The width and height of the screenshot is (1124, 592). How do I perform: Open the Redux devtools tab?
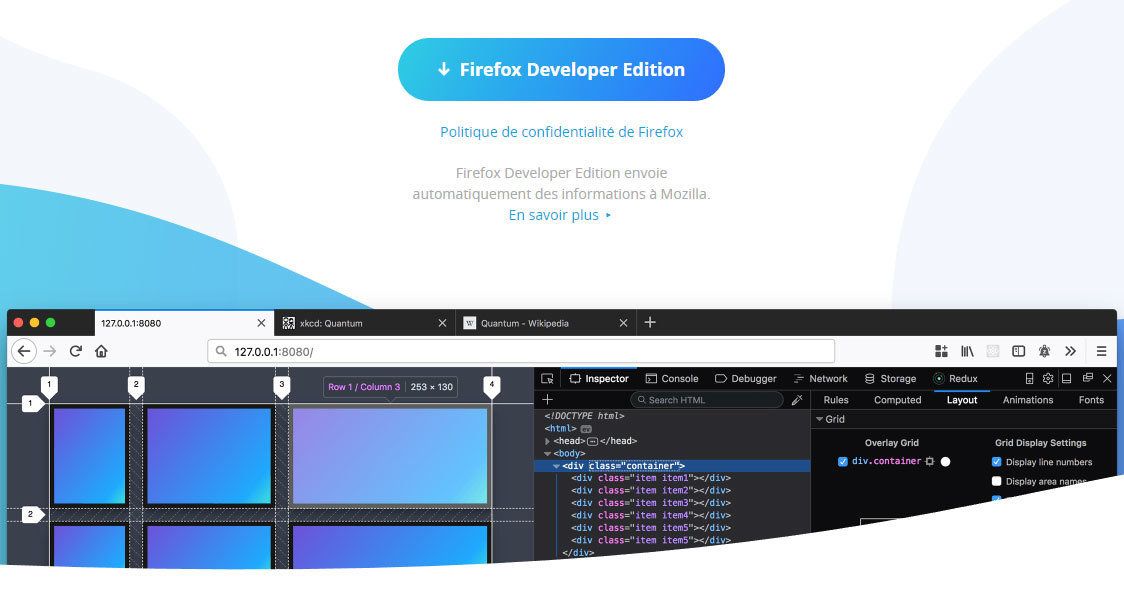956,378
